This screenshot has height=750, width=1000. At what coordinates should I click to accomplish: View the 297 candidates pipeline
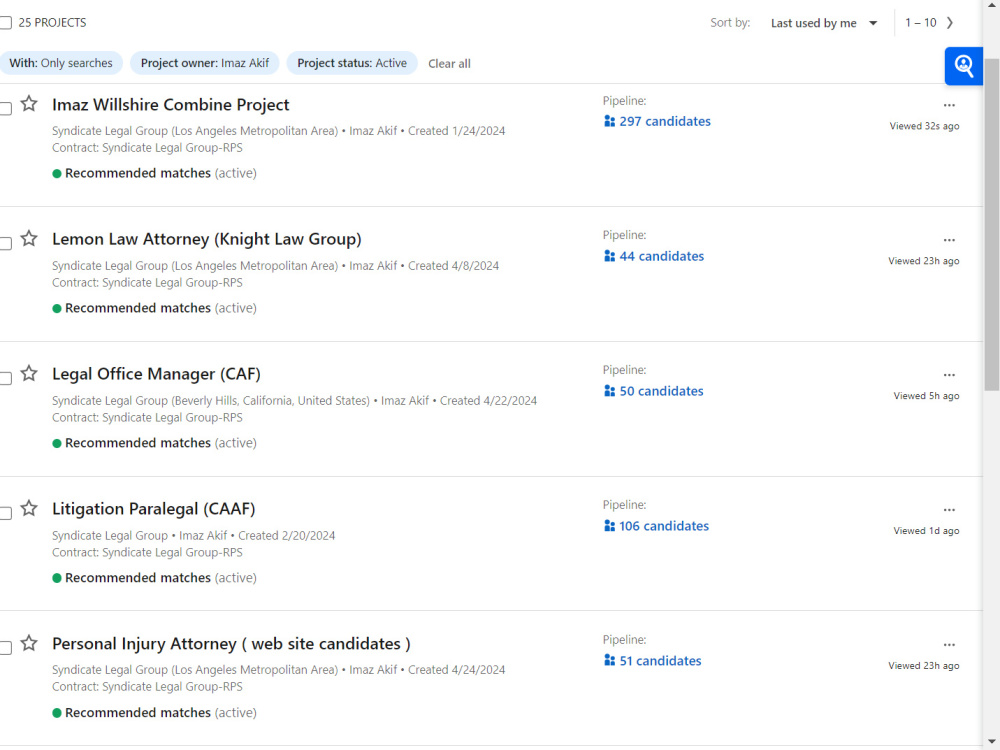click(x=657, y=121)
